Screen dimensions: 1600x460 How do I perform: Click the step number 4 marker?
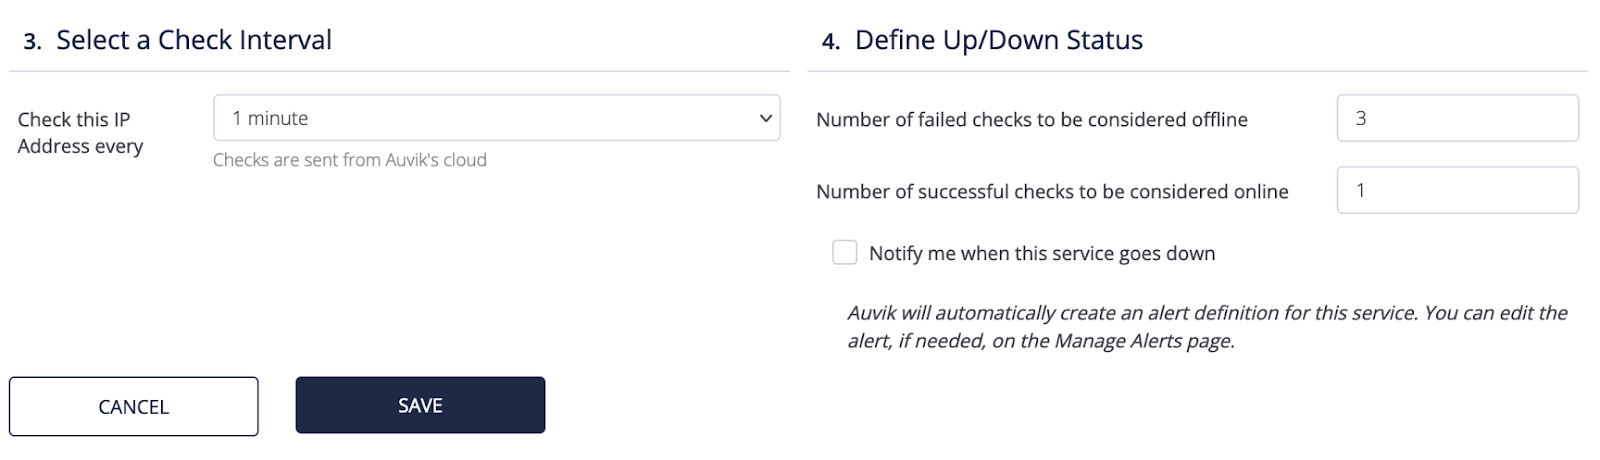pos(831,42)
